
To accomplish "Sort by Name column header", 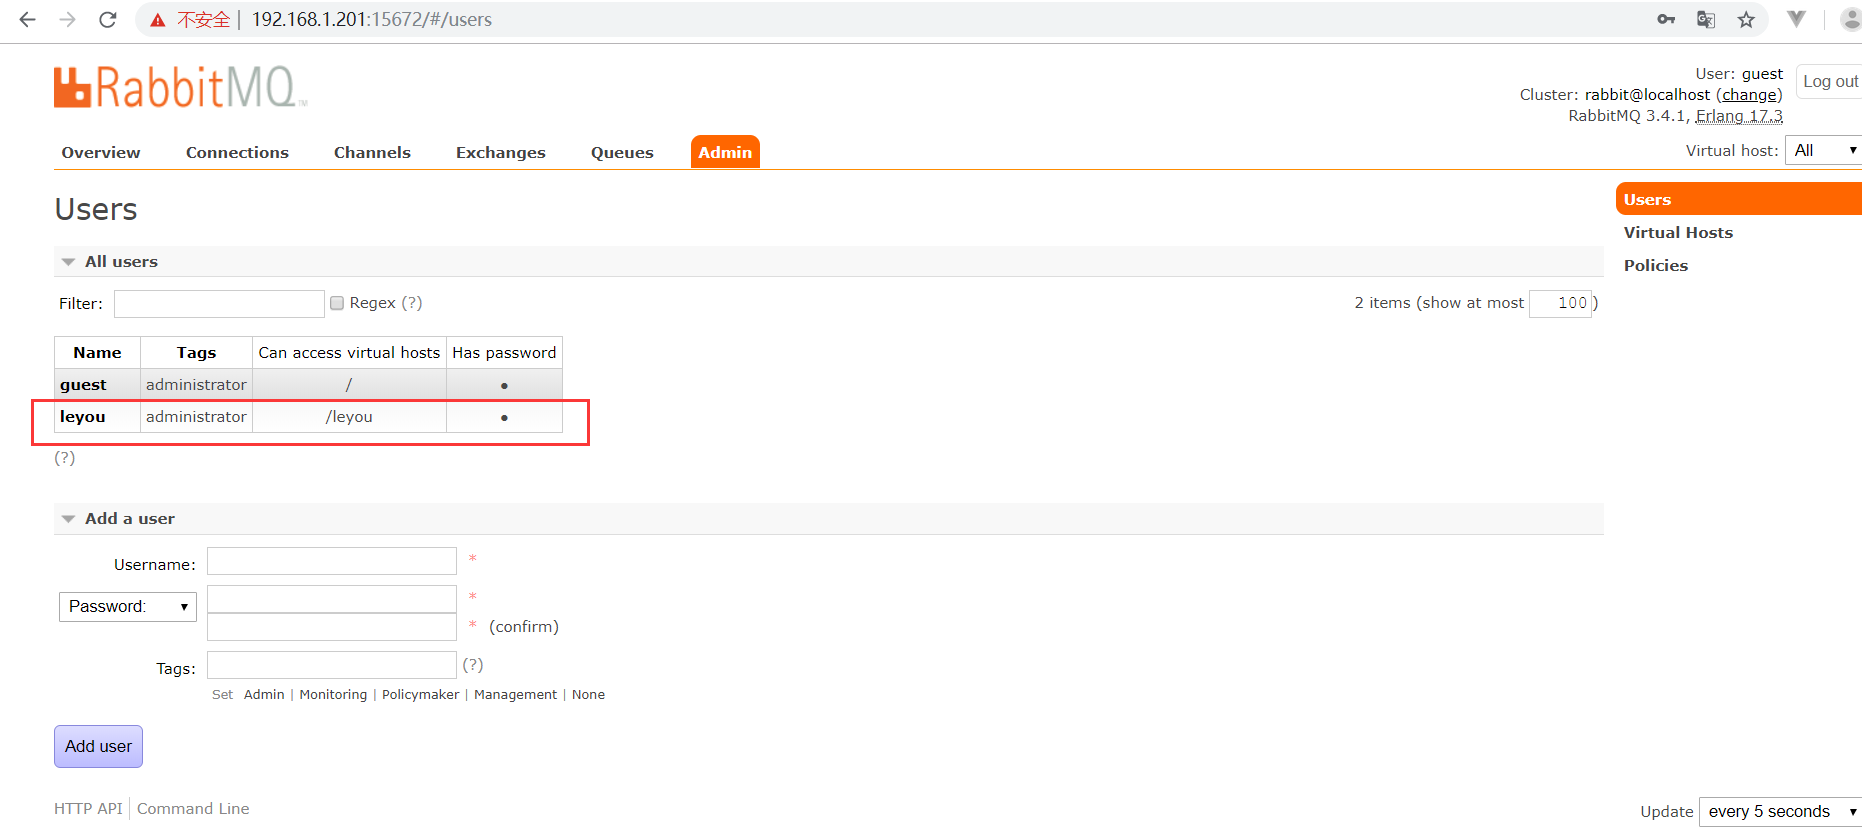I will coord(97,353).
